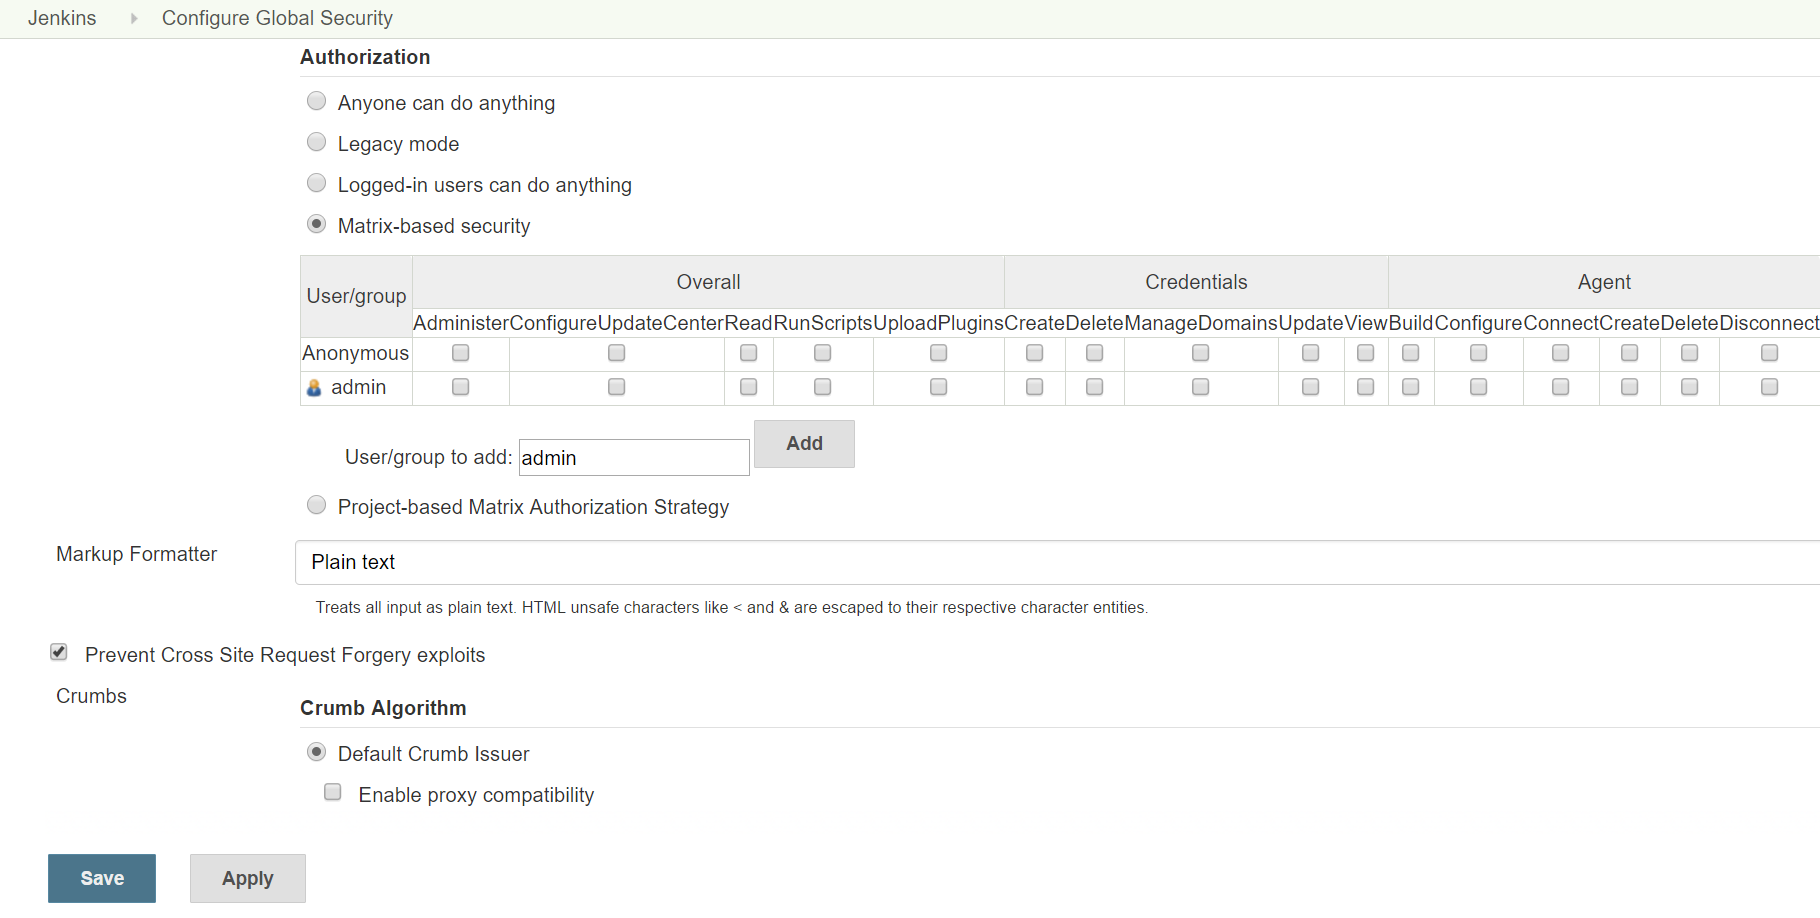Click the Apply button
The width and height of the screenshot is (1820, 918).
pyautogui.click(x=248, y=878)
